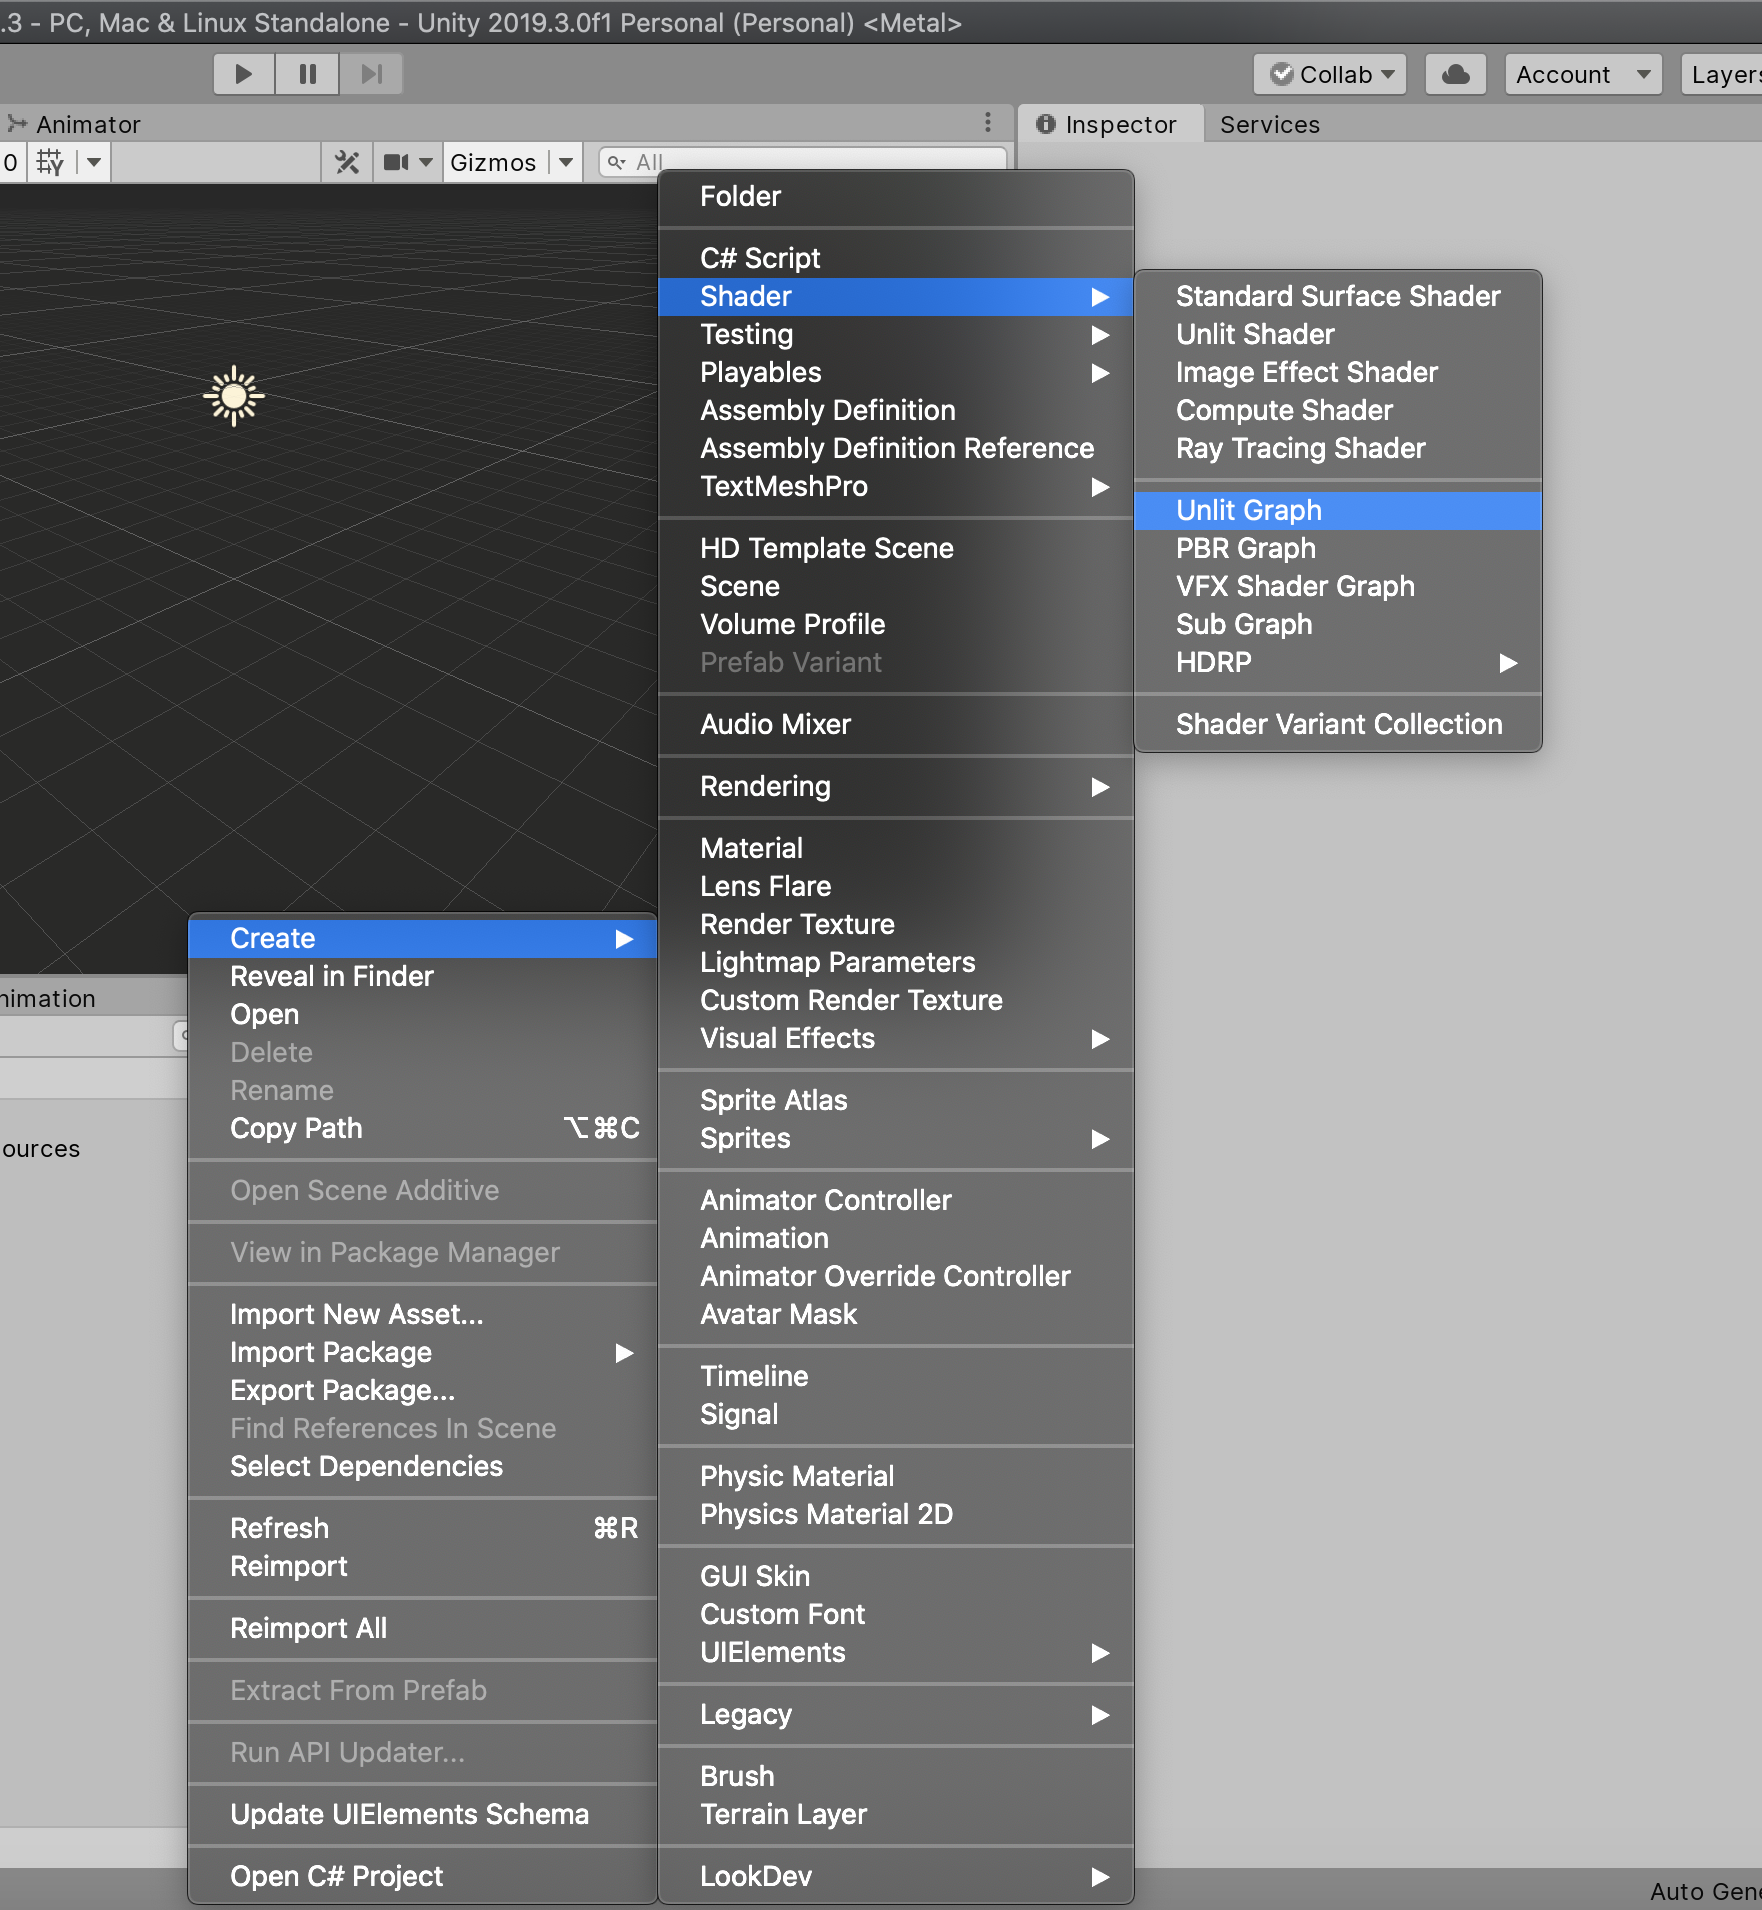Click the scene camera icon

(396, 162)
